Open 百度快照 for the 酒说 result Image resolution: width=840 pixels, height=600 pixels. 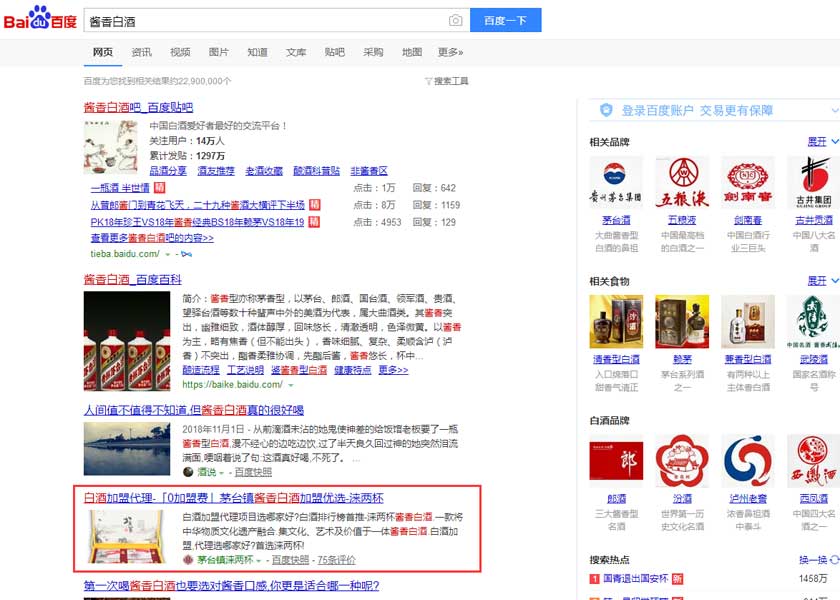click(x=253, y=472)
